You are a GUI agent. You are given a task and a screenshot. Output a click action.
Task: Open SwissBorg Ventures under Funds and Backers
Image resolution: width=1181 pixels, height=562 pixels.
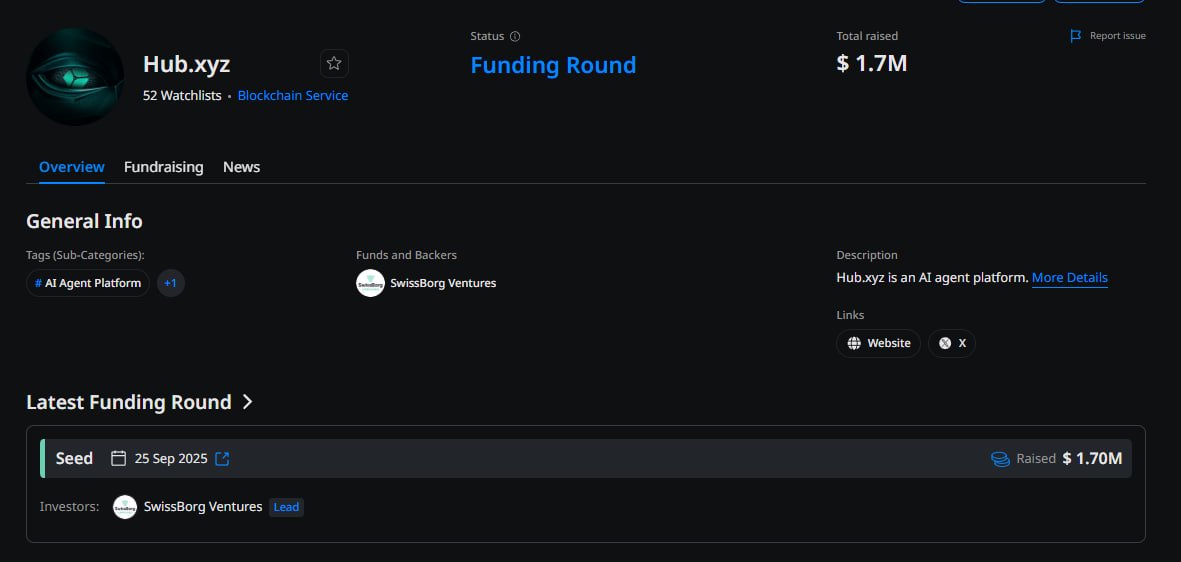coord(443,283)
